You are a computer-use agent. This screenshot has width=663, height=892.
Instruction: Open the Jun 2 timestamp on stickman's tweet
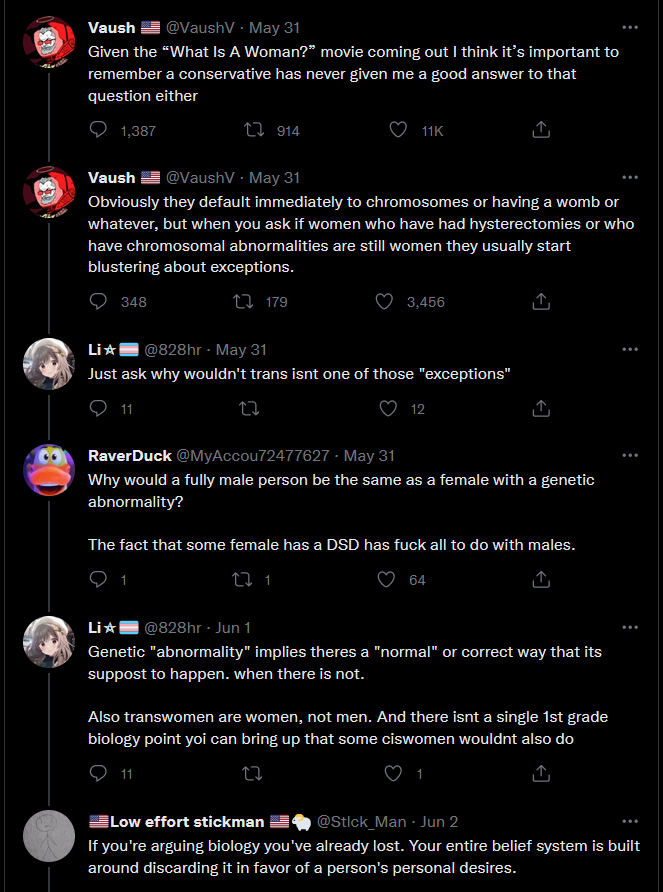[x=439, y=821]
